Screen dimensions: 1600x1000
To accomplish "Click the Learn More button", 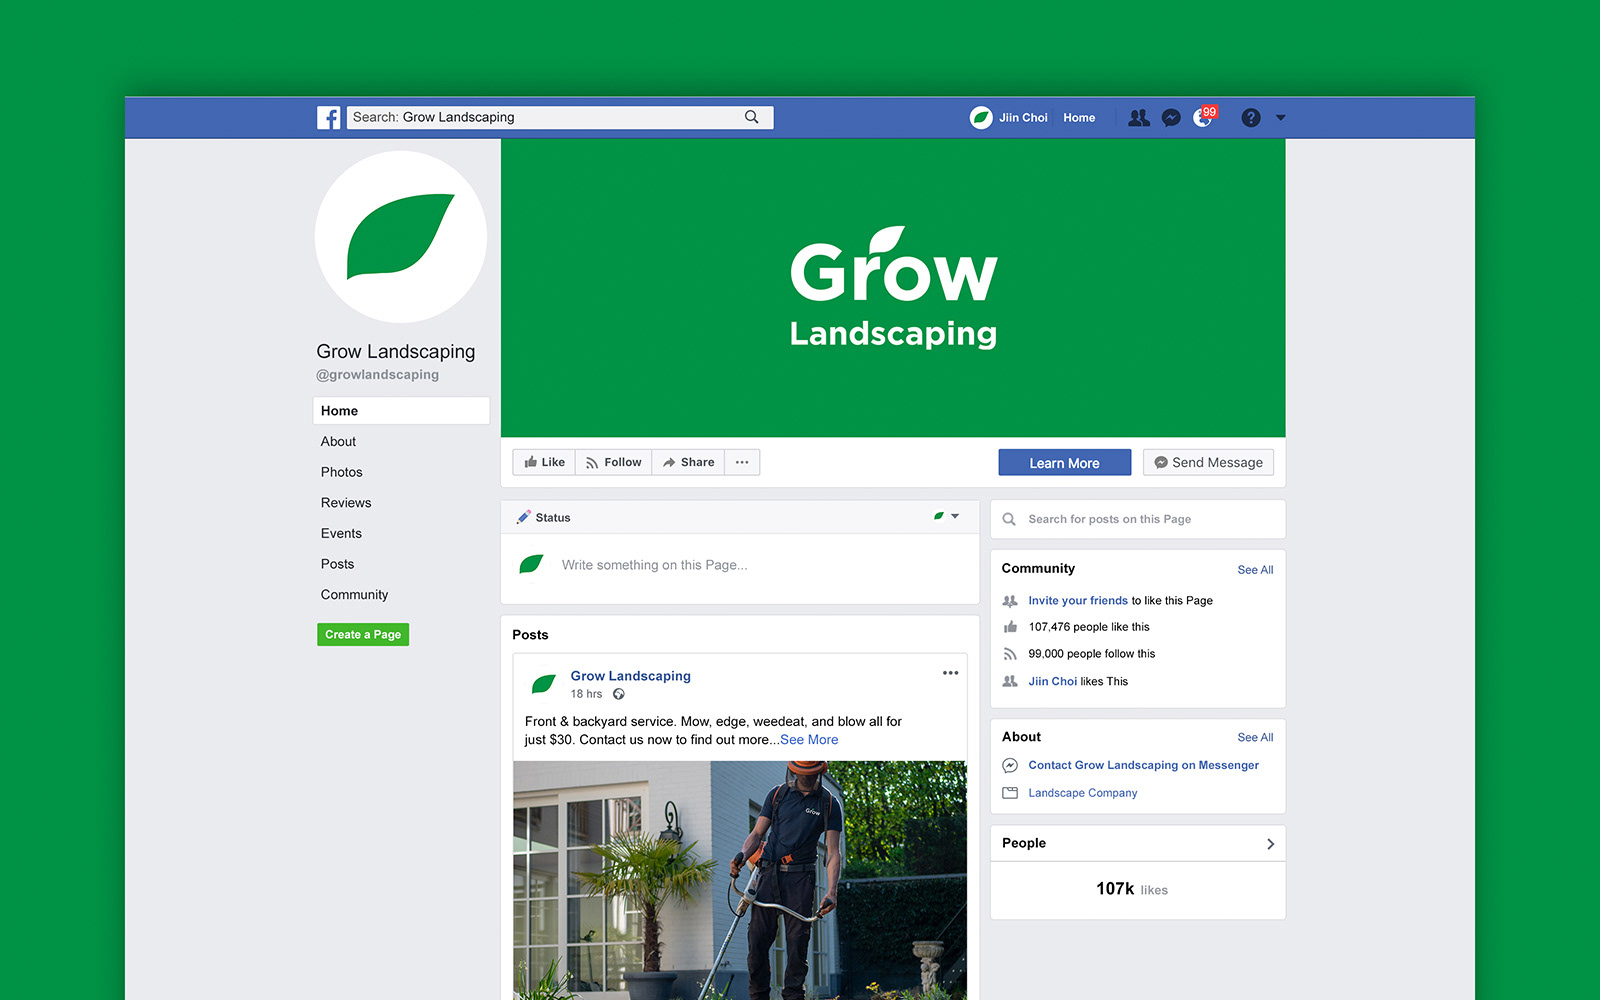I will tap(1065, 463).
